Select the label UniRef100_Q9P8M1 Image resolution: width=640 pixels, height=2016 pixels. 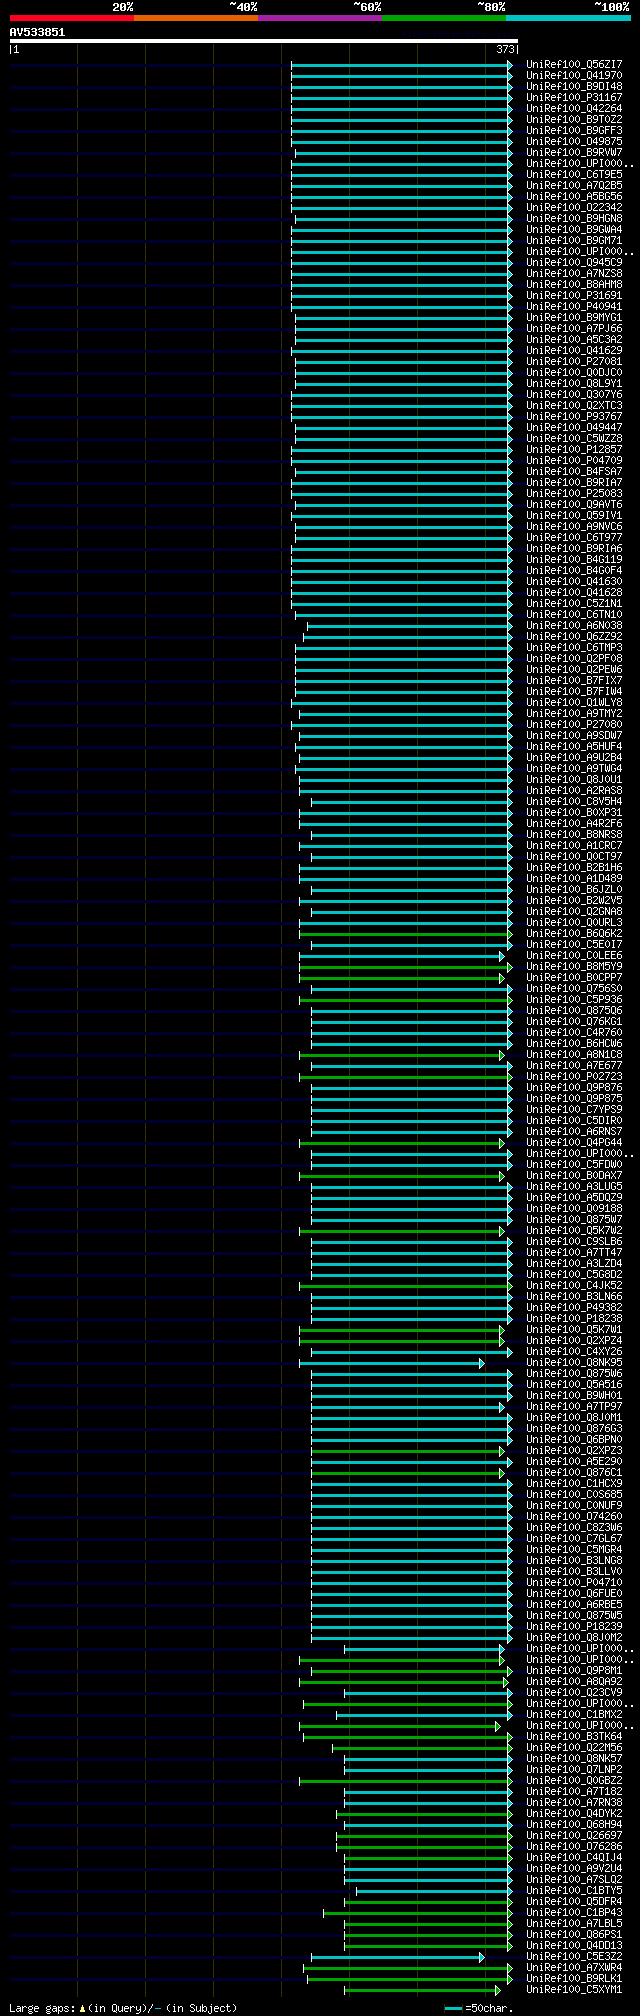tap(574, 1670)
